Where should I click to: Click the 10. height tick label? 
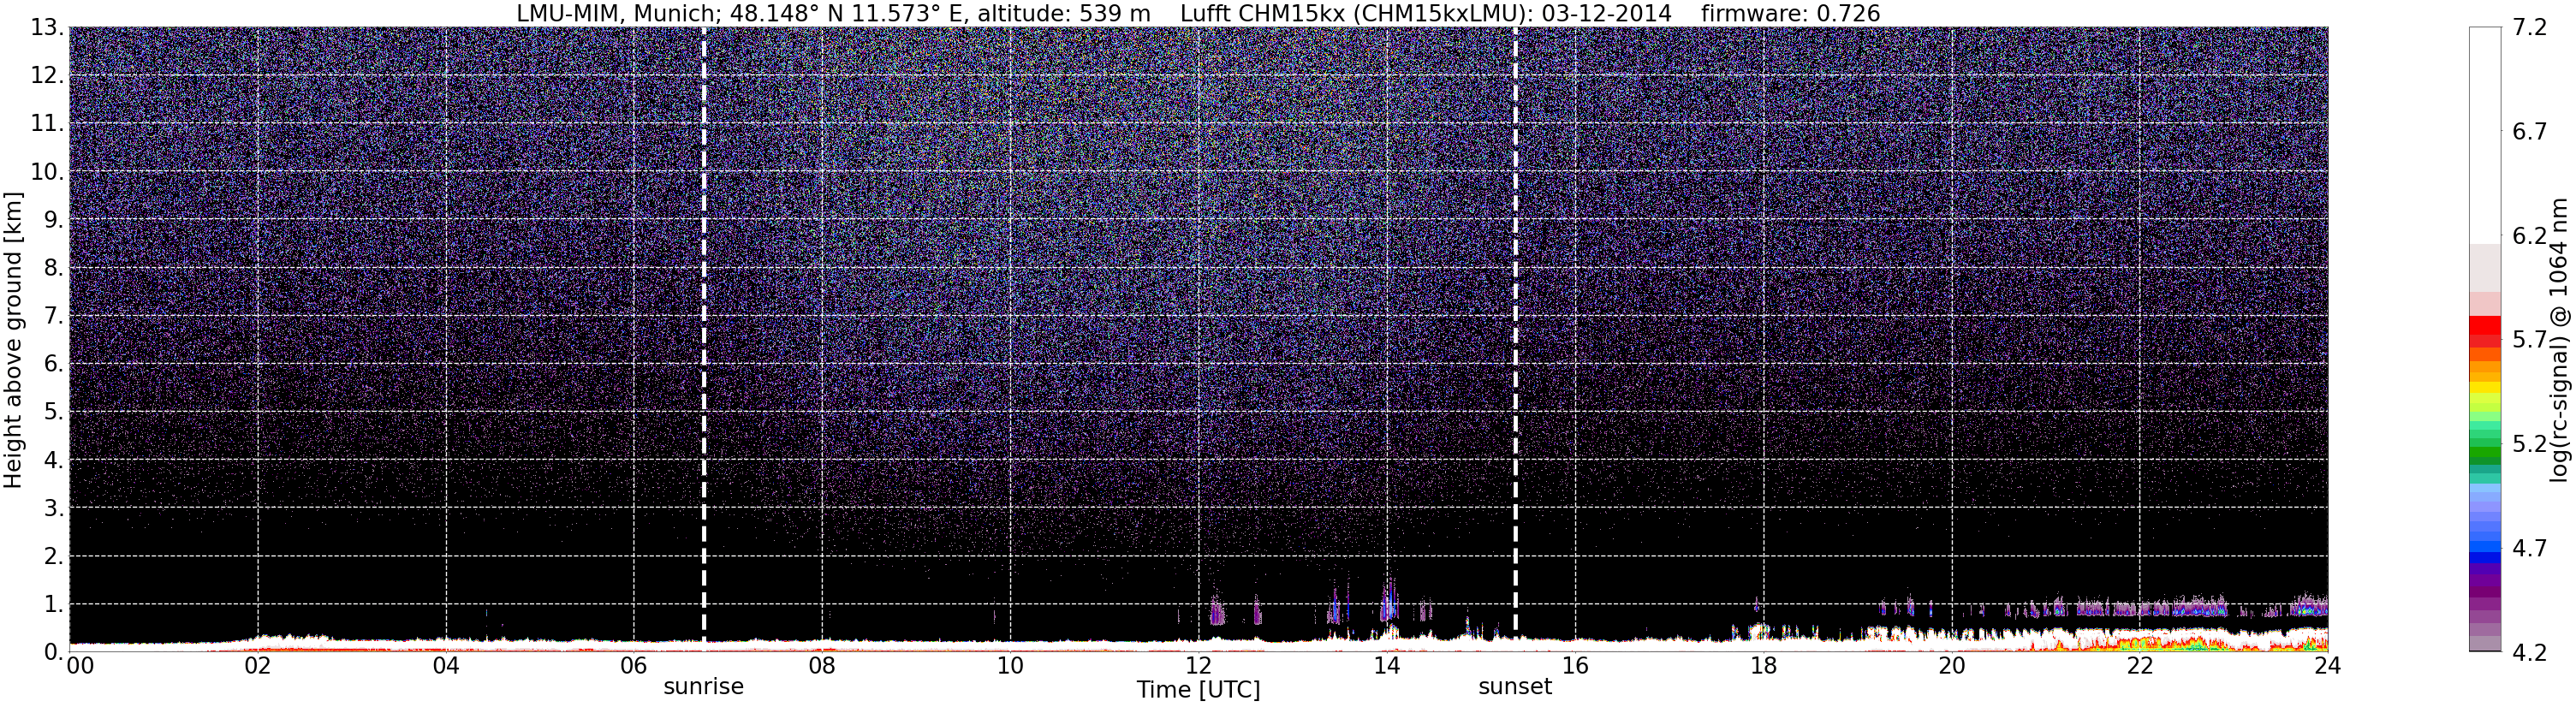tap(47, 172)
